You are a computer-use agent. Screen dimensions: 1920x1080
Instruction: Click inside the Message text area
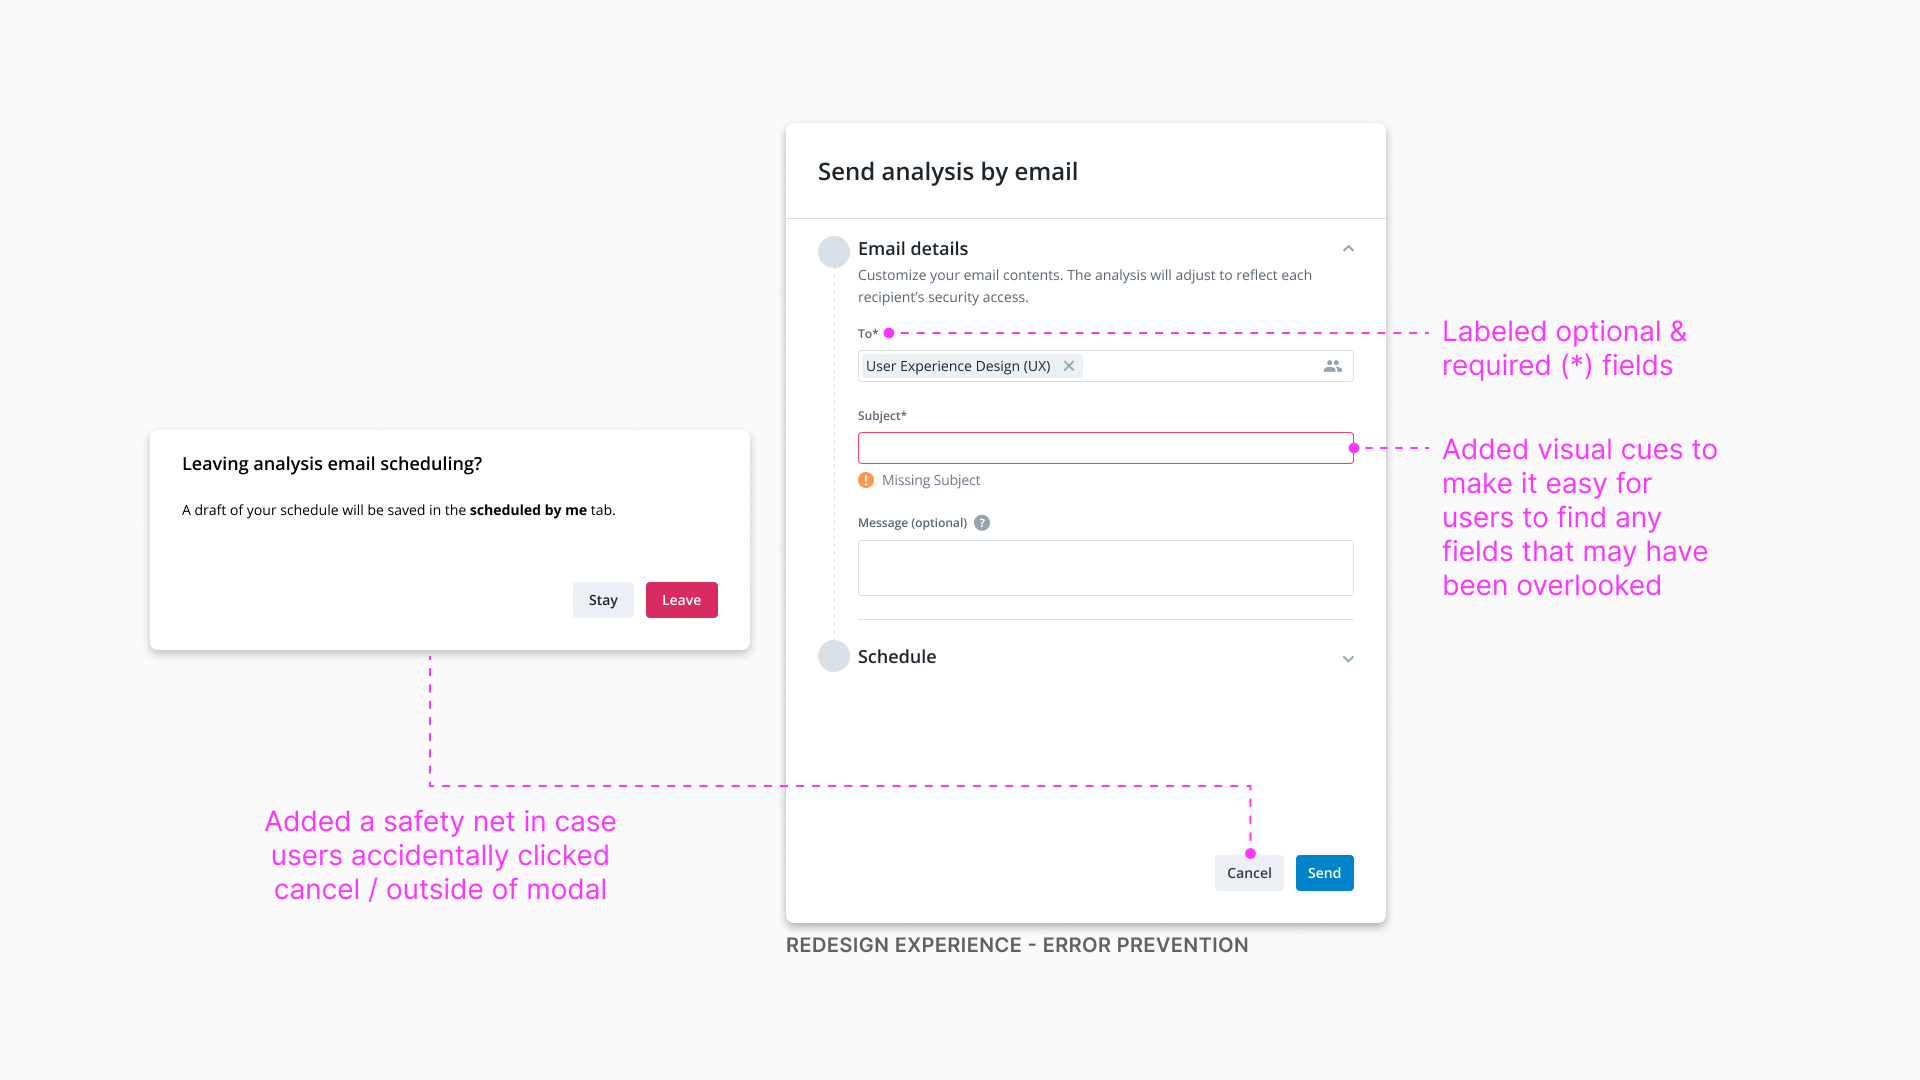coord(1106,568)
